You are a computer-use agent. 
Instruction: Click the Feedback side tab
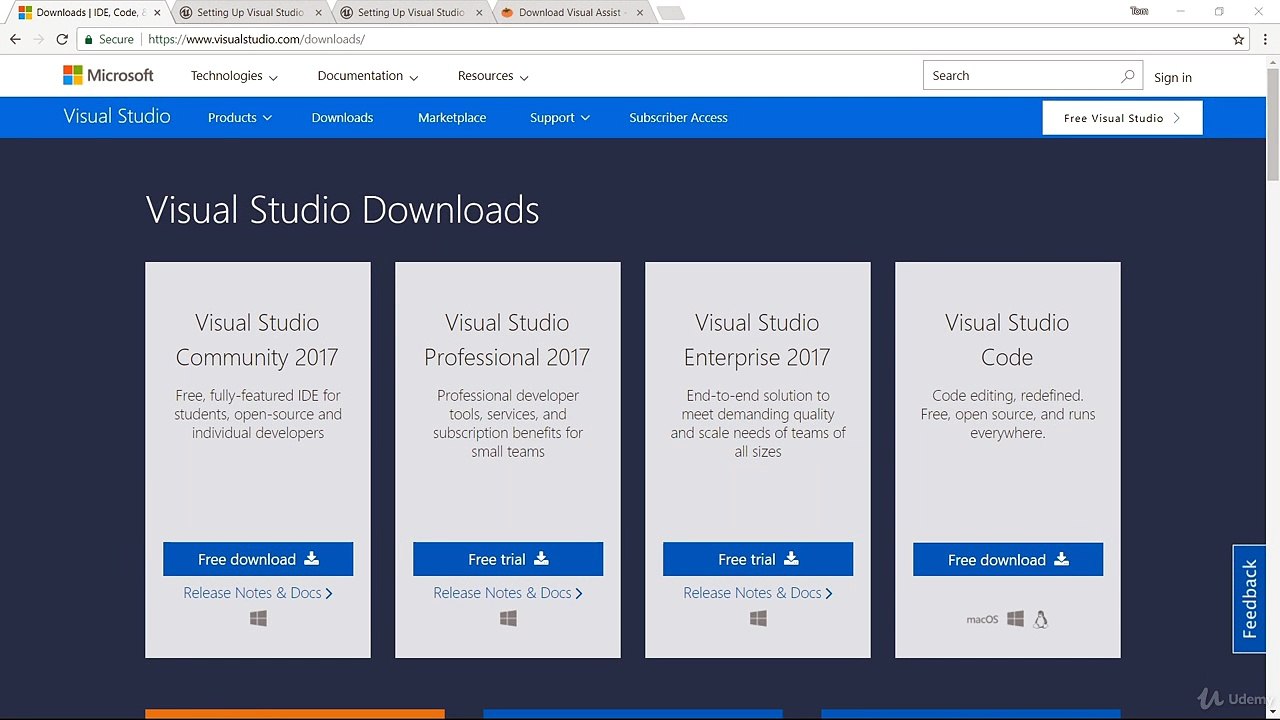1249,599
